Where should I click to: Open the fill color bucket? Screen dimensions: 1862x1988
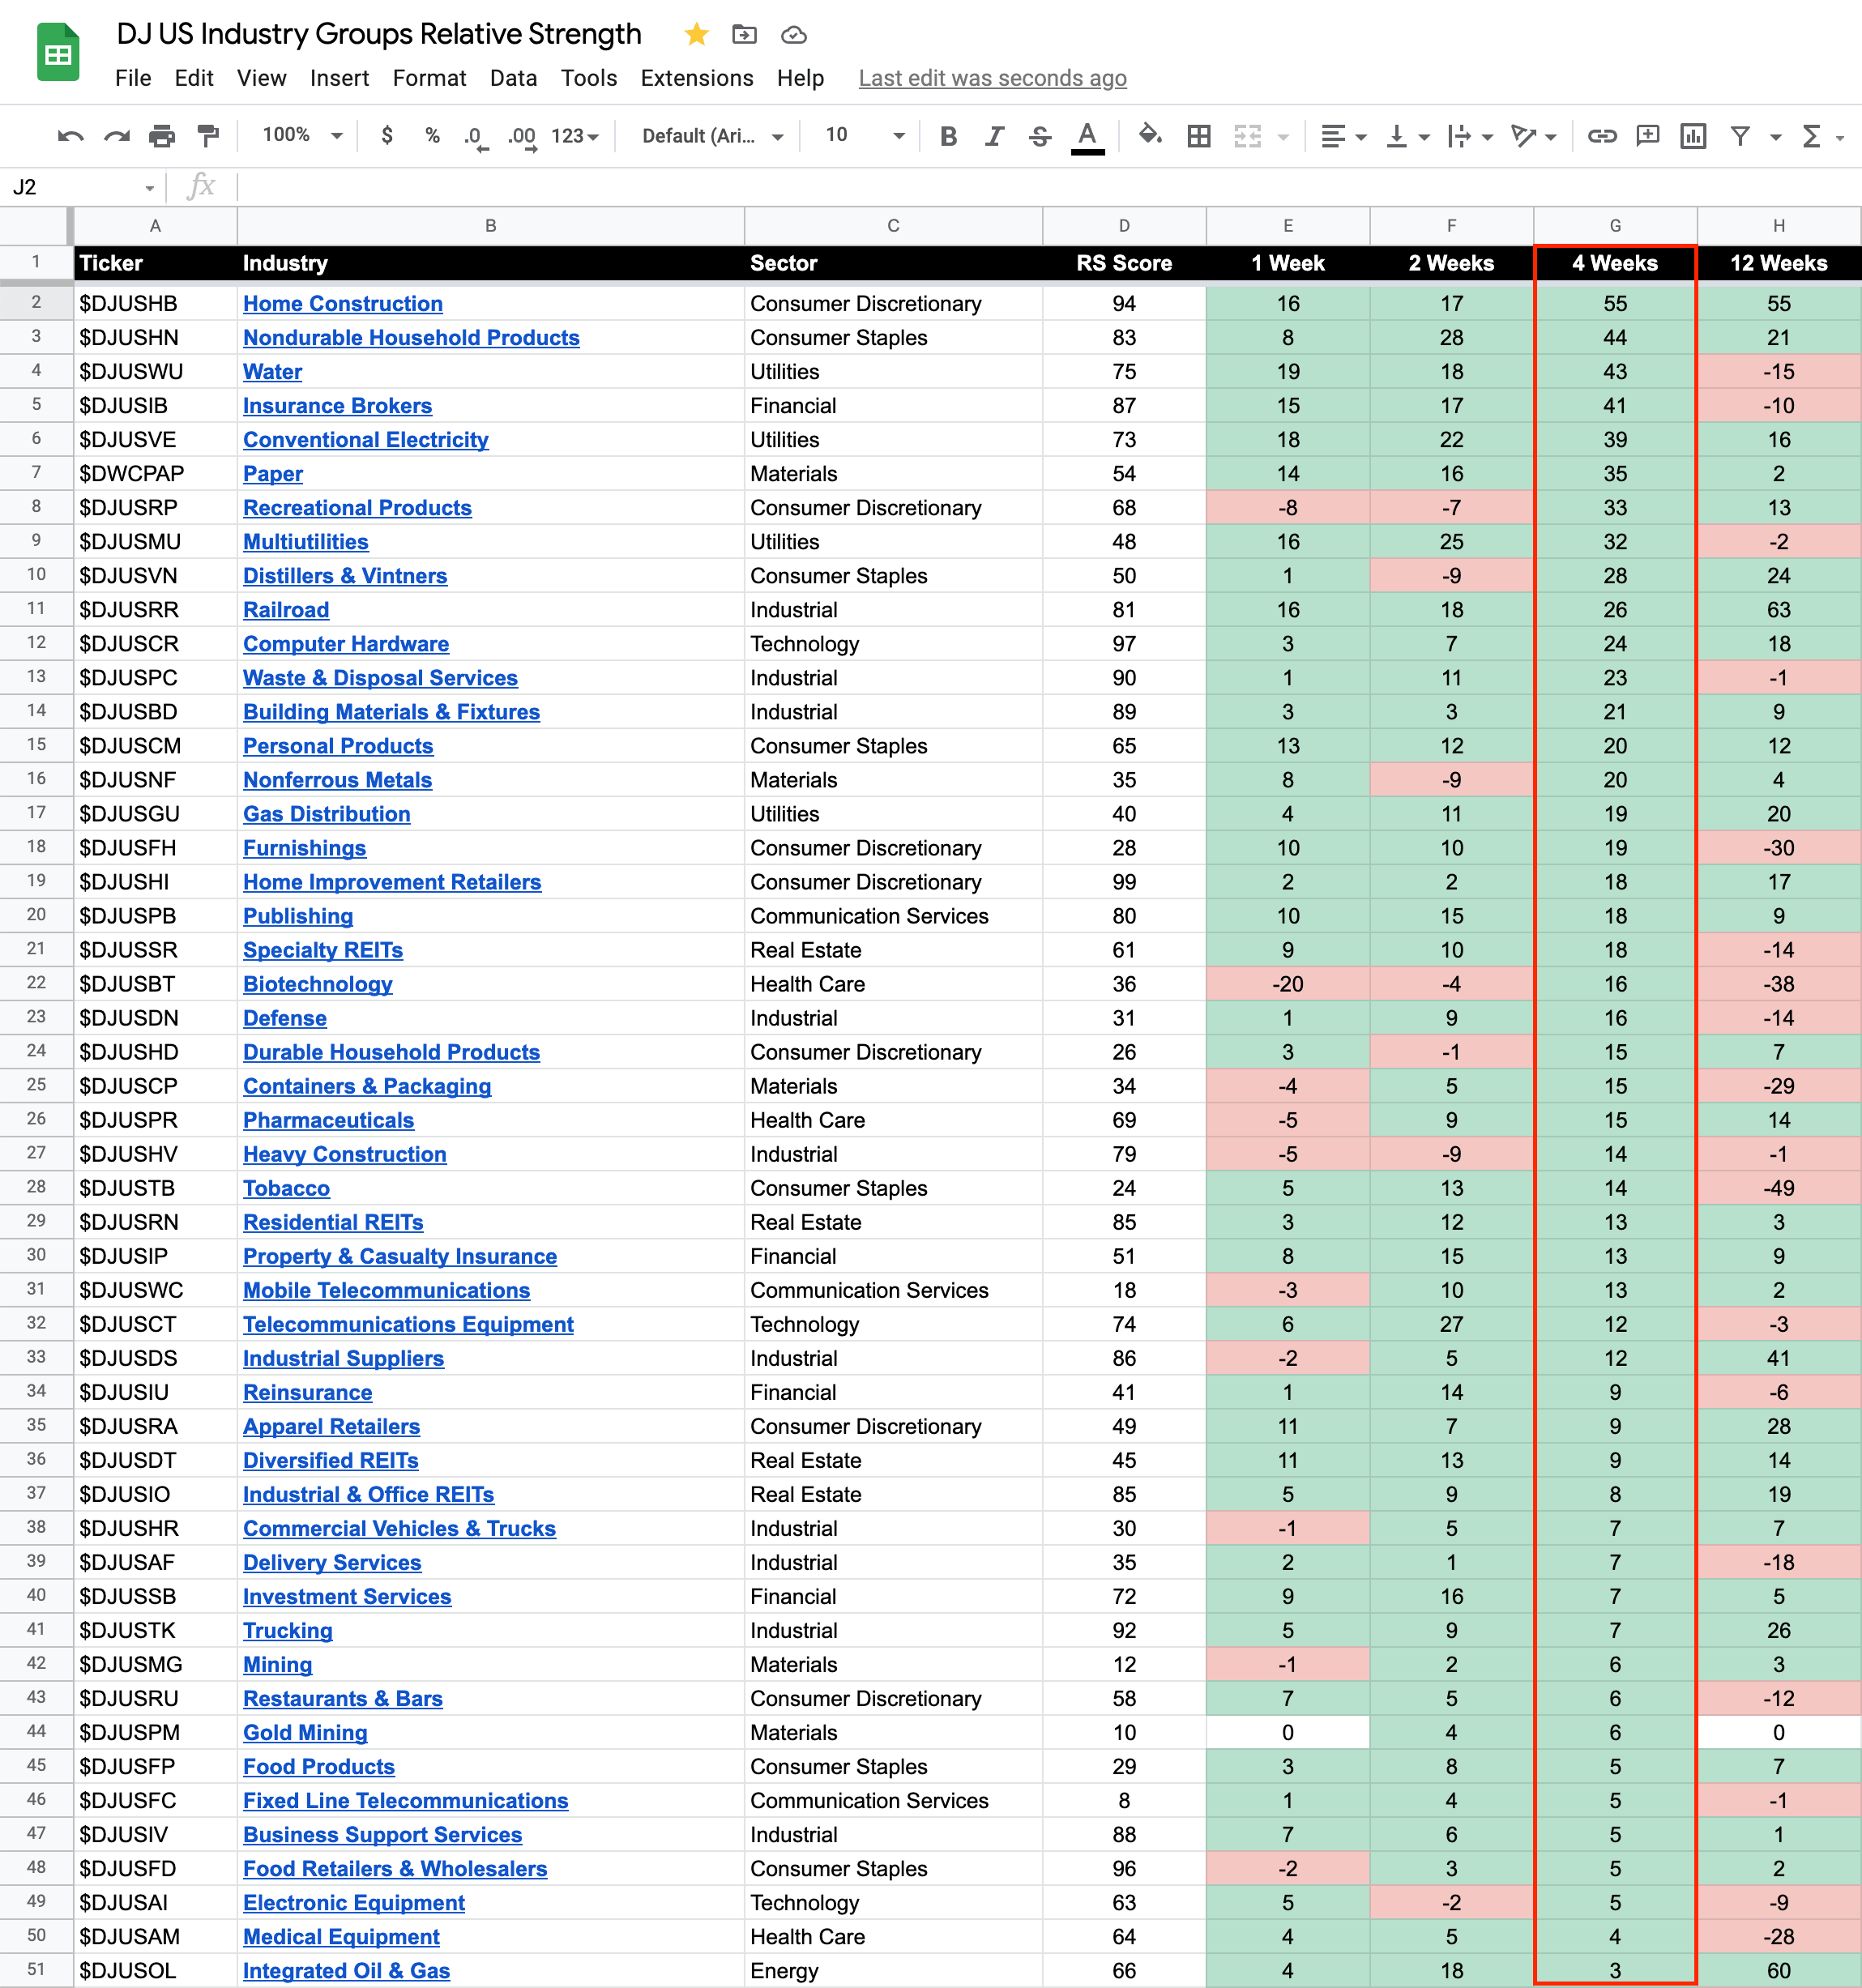point(1150,135)
